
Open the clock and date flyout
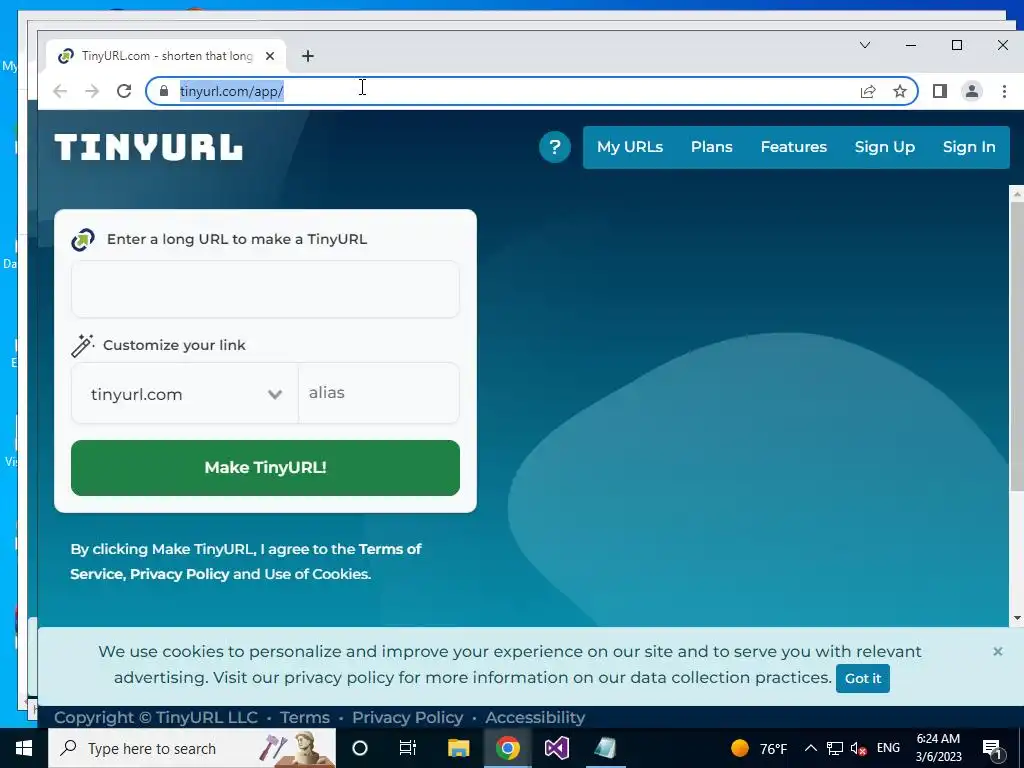click(x=938, y=748)
